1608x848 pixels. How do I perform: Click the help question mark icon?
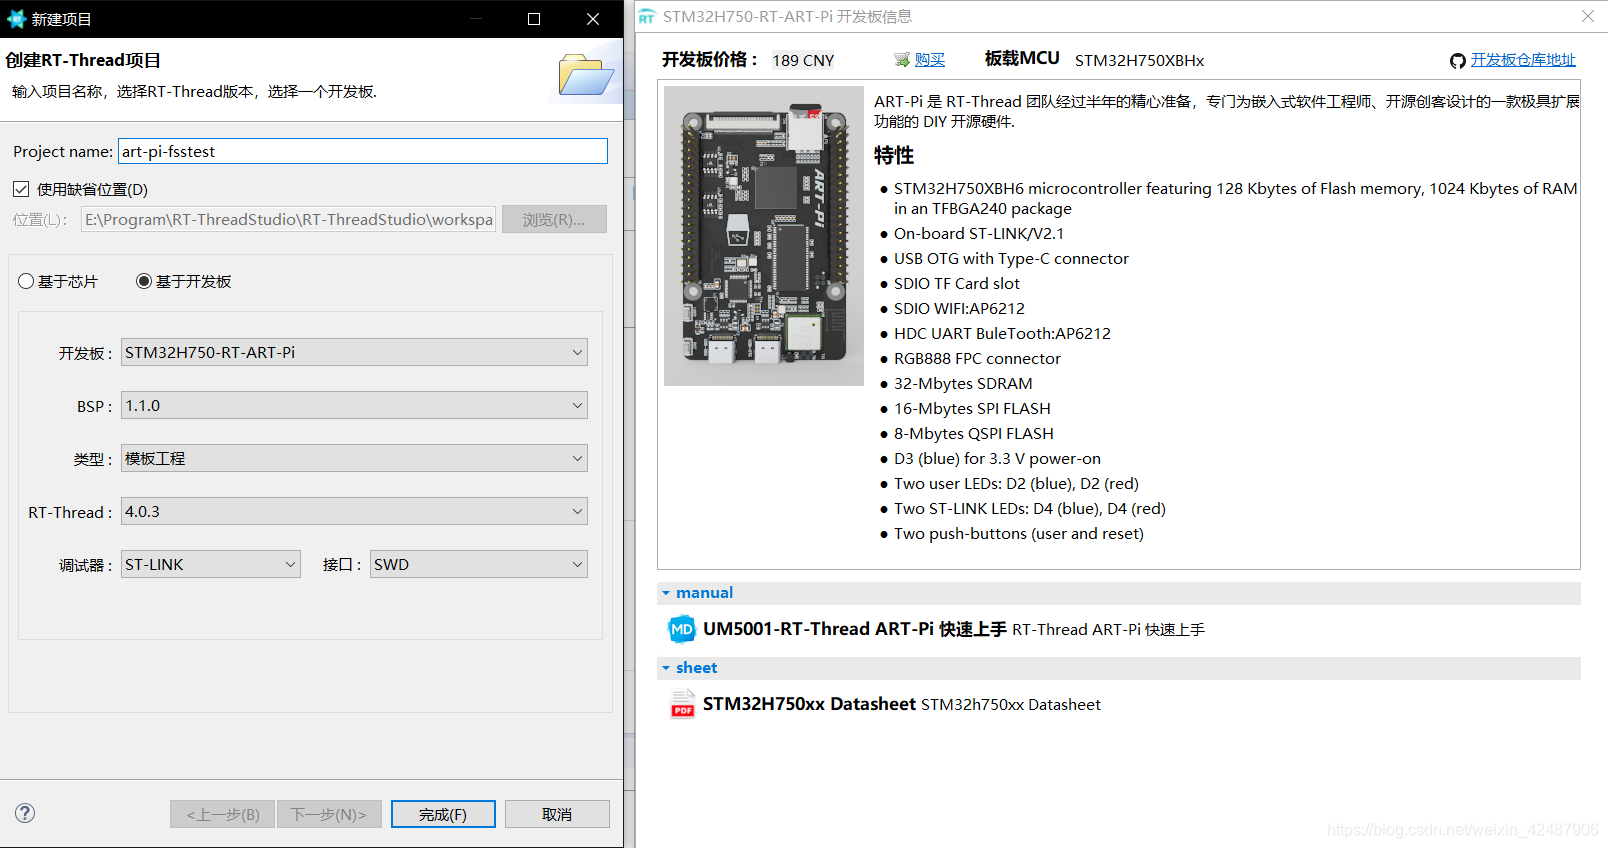(x=25, y=813)
